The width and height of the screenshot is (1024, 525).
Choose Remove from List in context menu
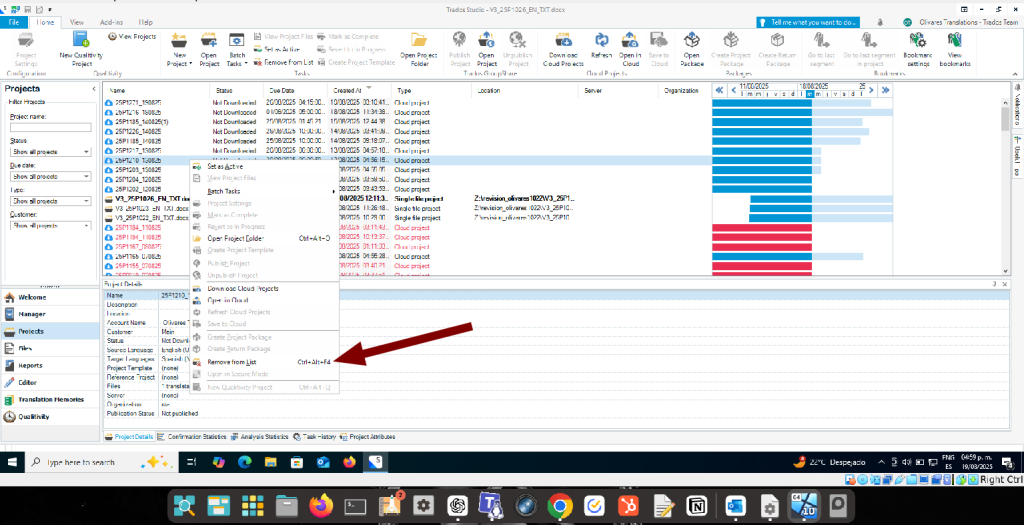230,362
